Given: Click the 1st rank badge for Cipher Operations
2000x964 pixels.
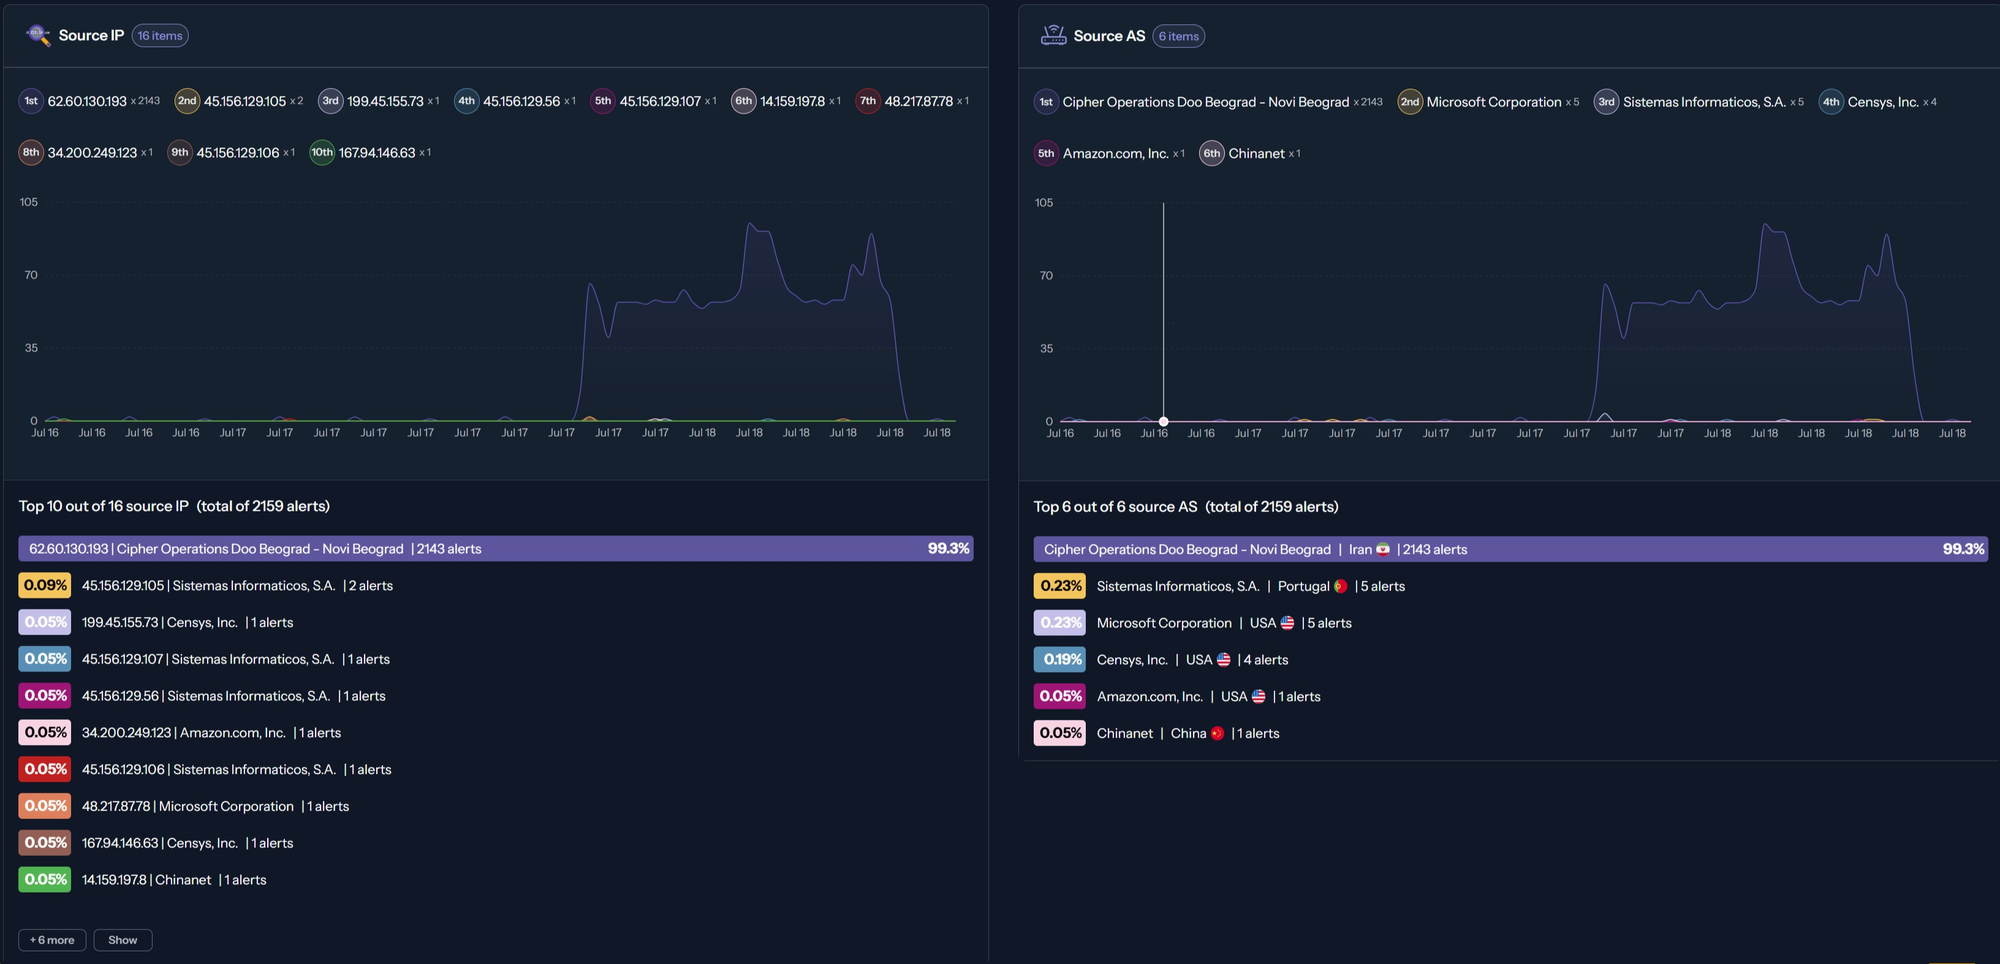Looking at the screenshot, I should coord(1046,102).
